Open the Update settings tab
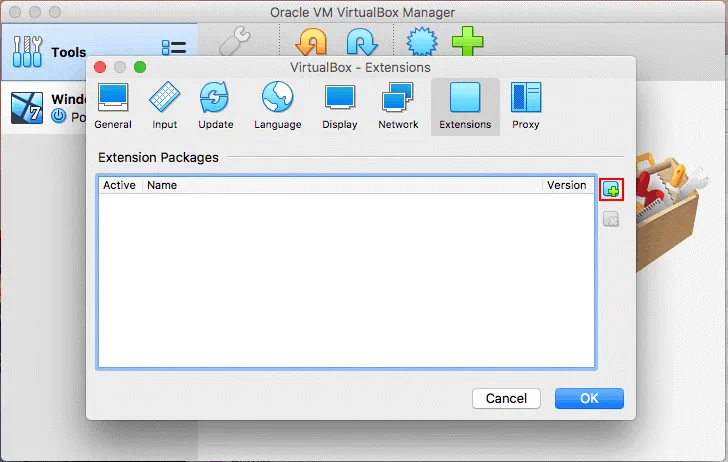The image size is (728, 462). pos(215,106)
